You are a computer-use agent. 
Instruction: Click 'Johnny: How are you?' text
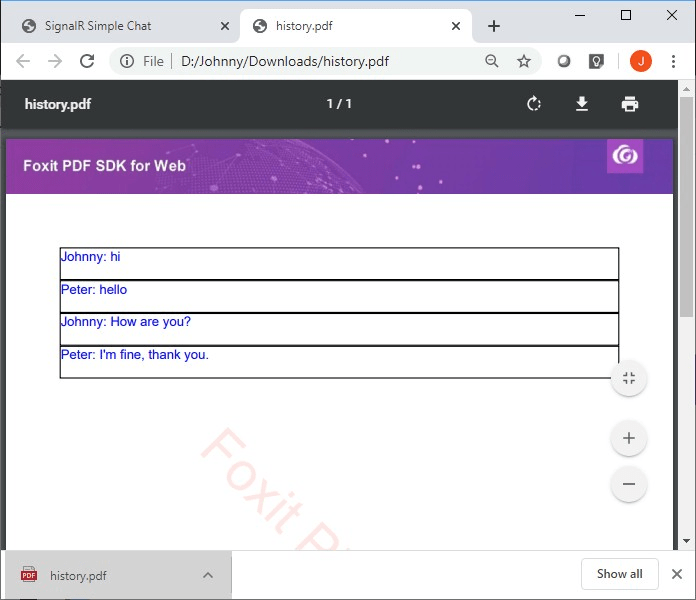(126, 322)
